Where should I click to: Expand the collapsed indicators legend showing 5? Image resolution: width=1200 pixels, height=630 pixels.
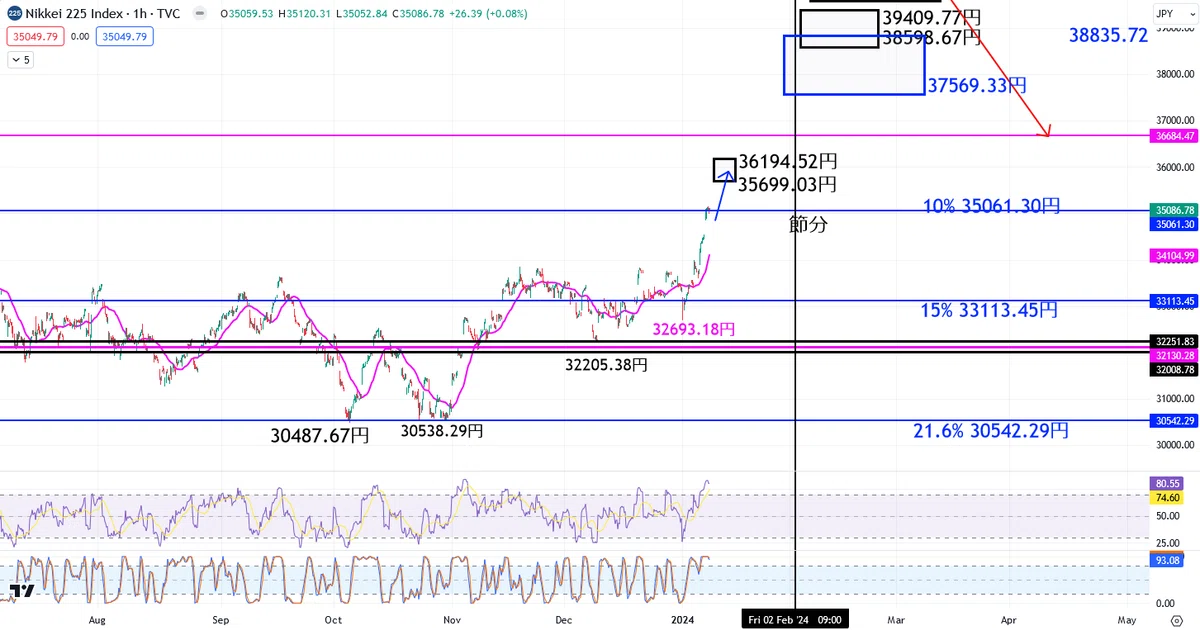[20, 60]
